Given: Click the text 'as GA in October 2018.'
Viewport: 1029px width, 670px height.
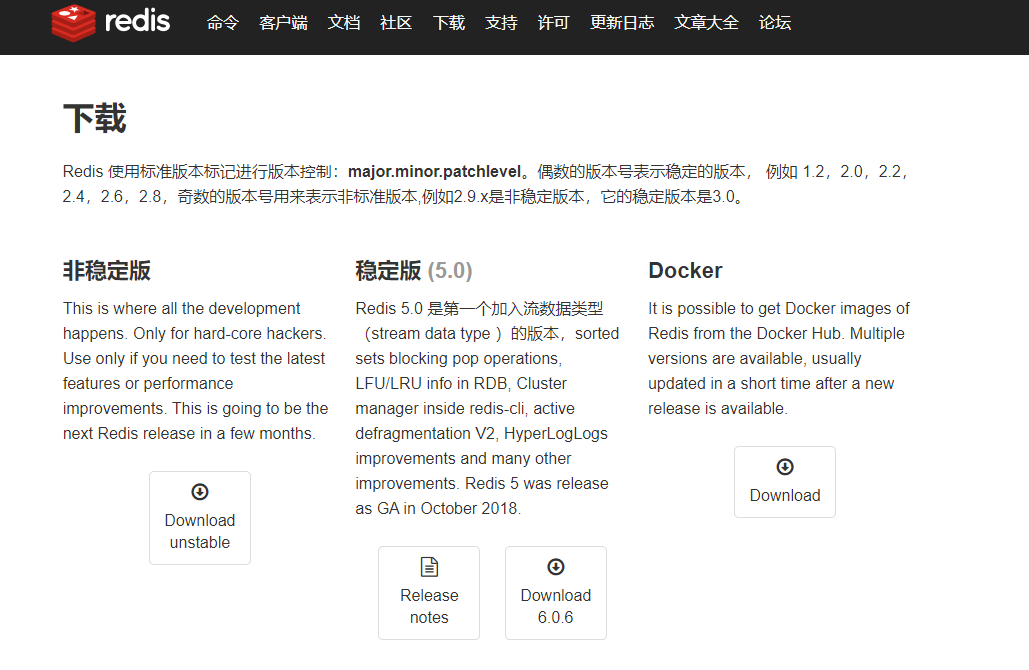Looking at the screenshot, I should [438, 509].
